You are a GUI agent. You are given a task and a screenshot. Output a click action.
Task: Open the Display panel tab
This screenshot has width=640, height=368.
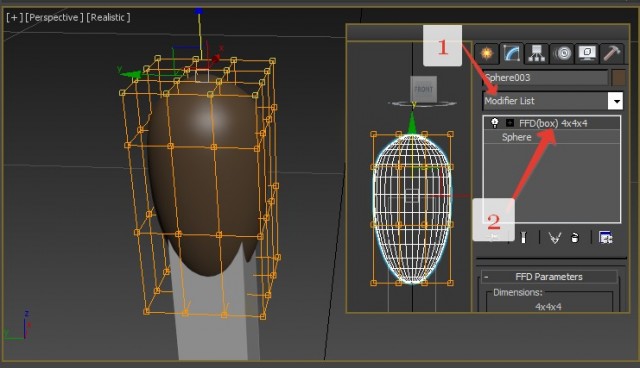tap(587, 53)
